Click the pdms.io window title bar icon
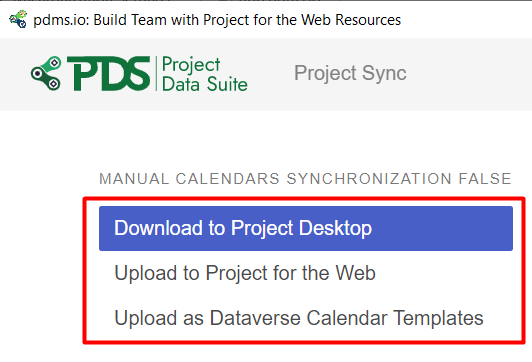 pyautogui.click(x=18, y=19)
